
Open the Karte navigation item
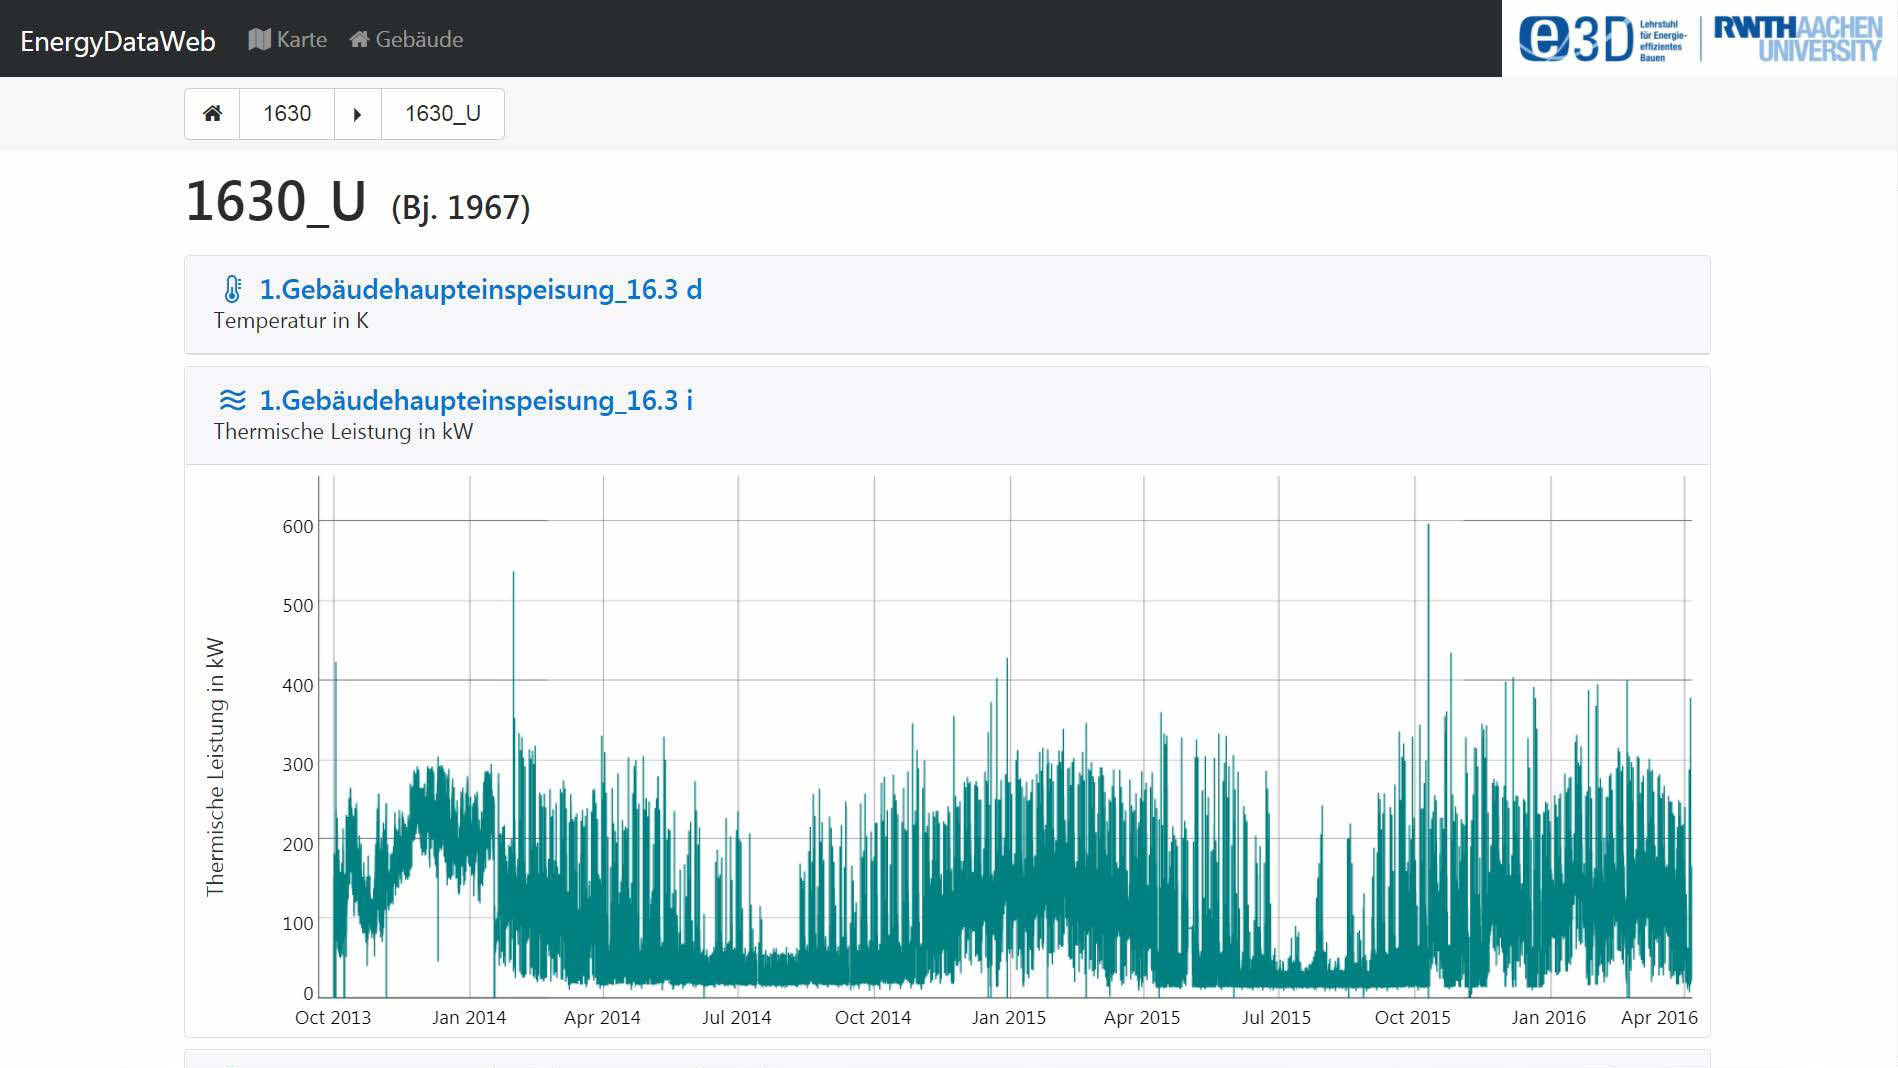288,39
